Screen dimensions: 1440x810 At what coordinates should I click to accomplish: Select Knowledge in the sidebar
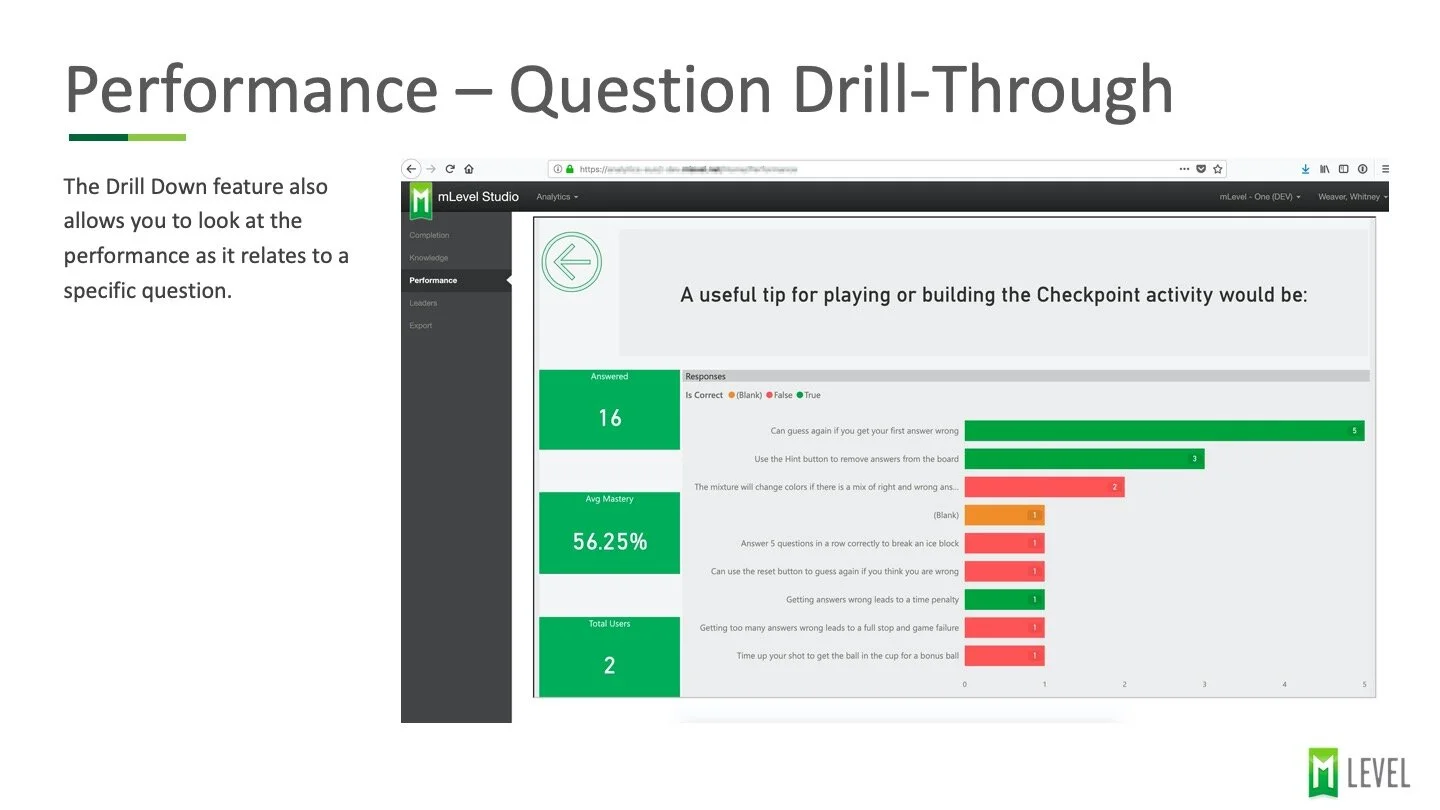point(428,258)
